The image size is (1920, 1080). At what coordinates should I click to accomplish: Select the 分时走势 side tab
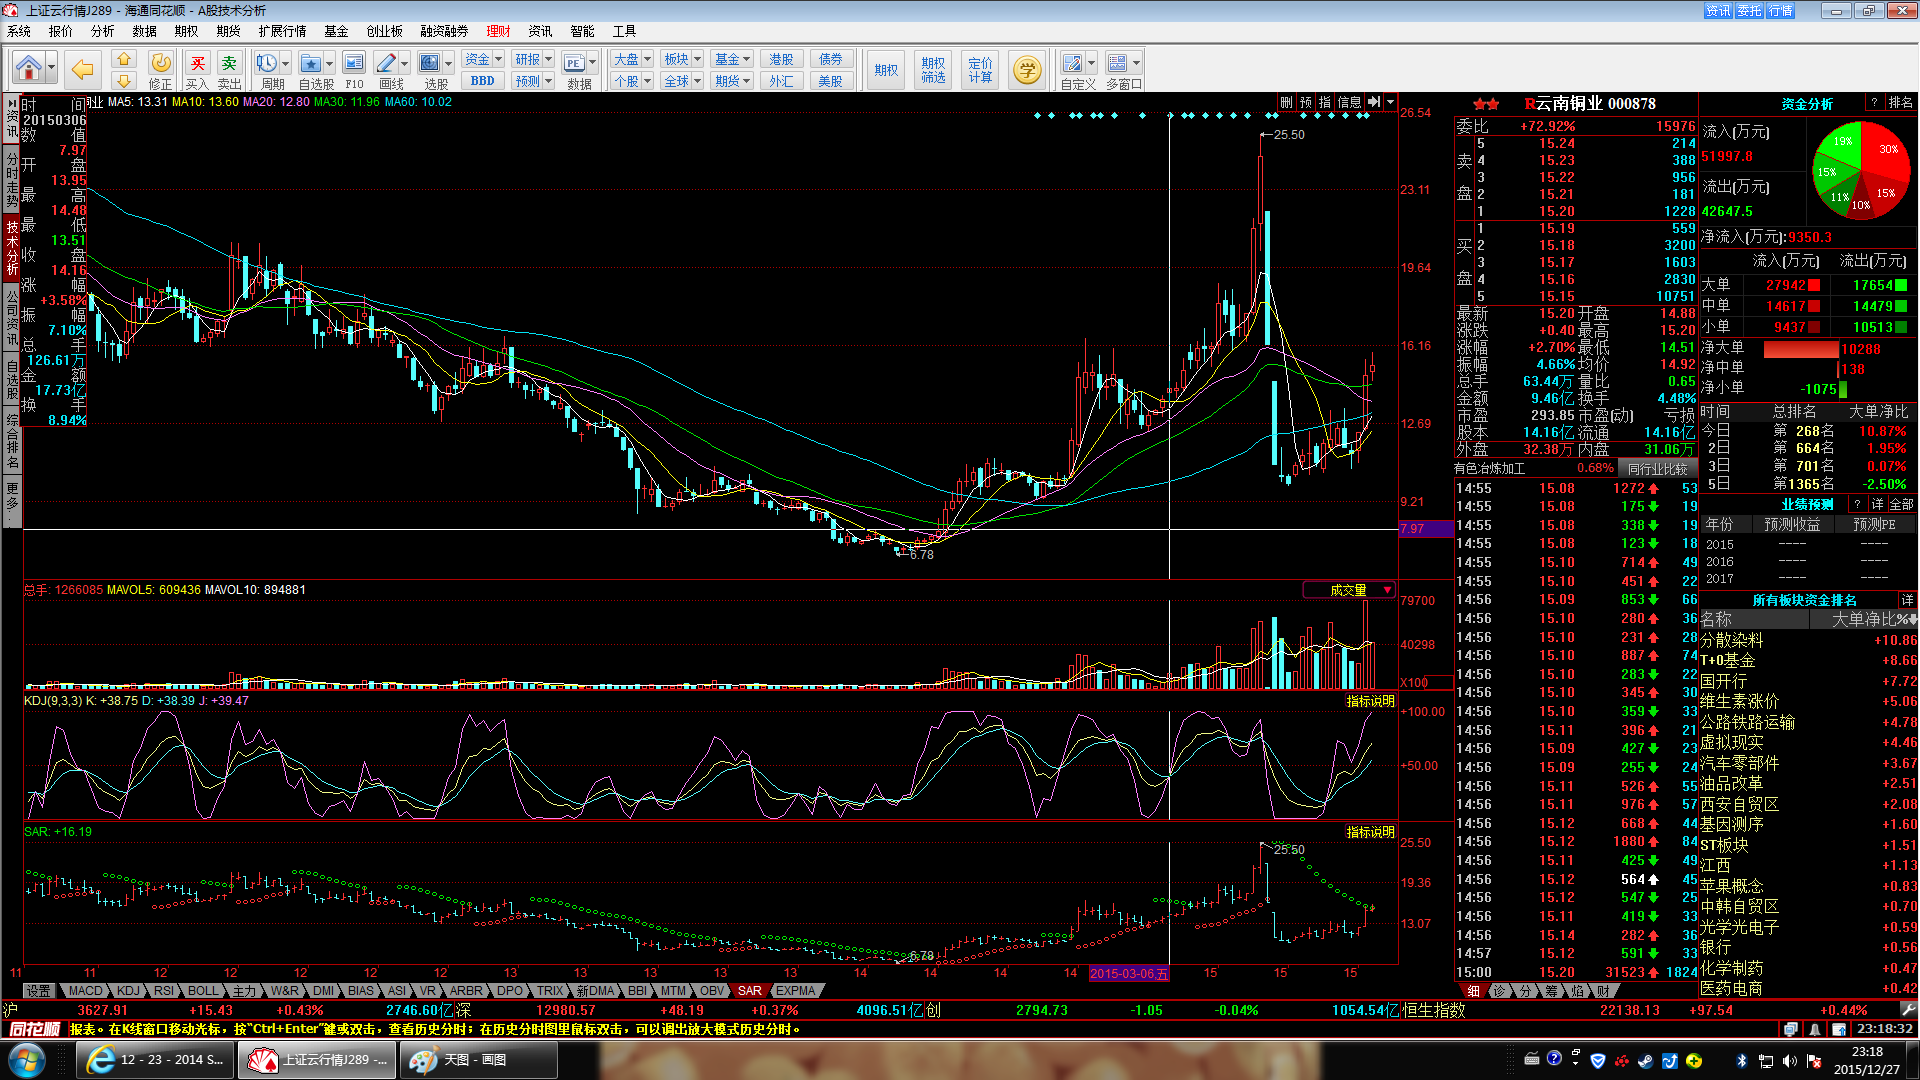pyautogui.click(x=12, y=180)
